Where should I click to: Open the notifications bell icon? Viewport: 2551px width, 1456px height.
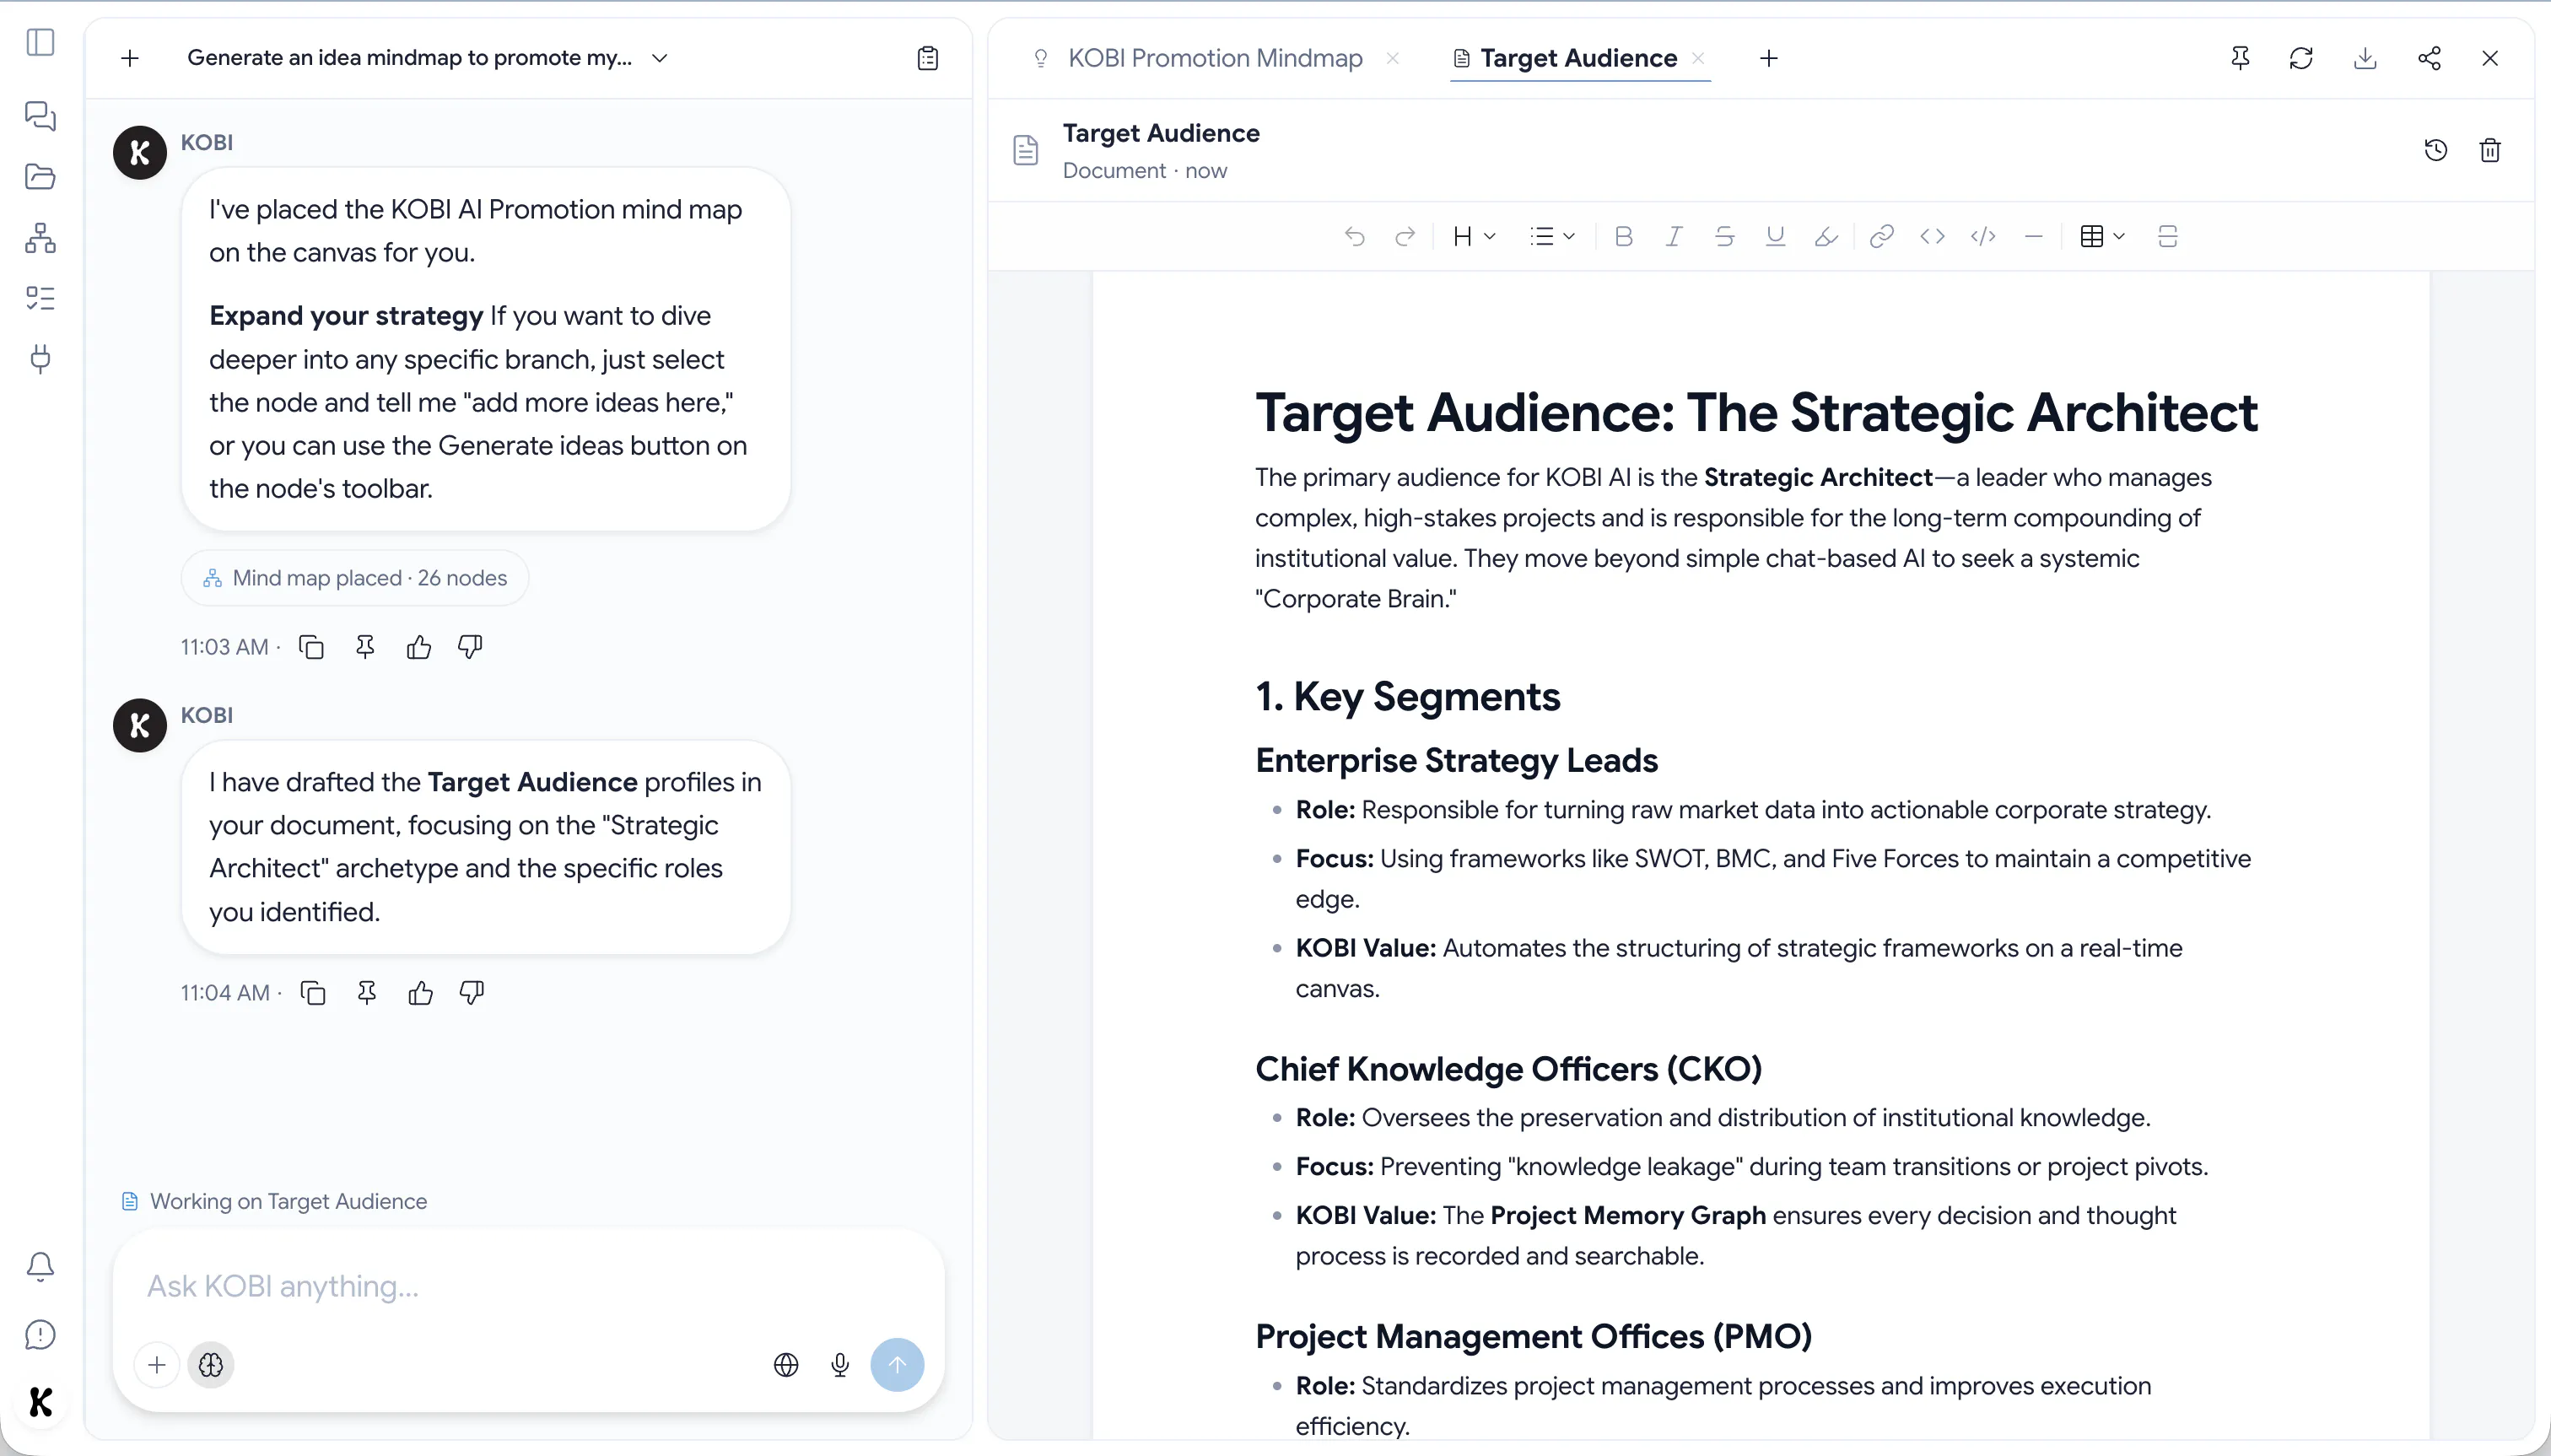40,1267
